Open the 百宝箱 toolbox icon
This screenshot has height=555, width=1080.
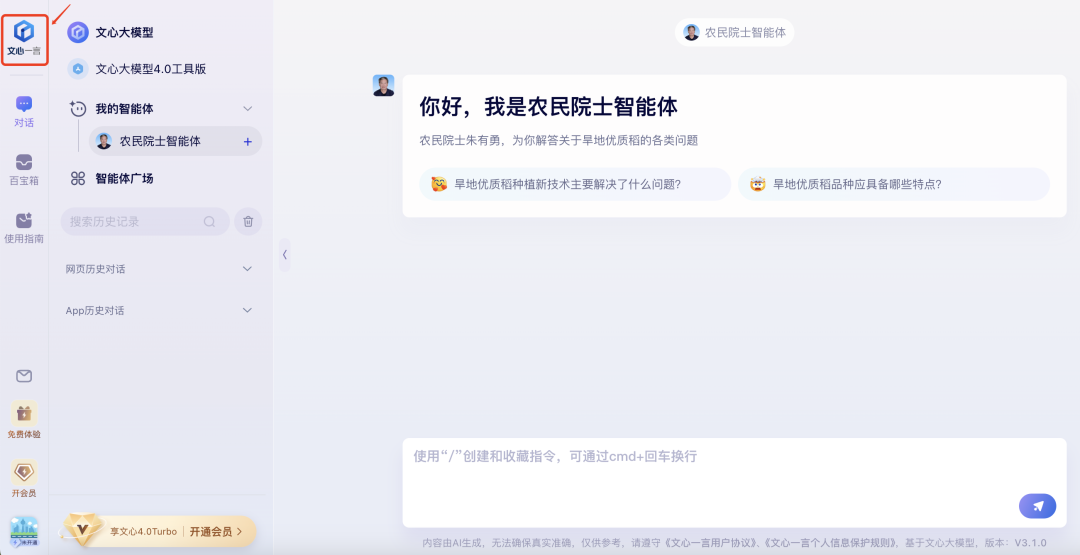coord(24,162)
